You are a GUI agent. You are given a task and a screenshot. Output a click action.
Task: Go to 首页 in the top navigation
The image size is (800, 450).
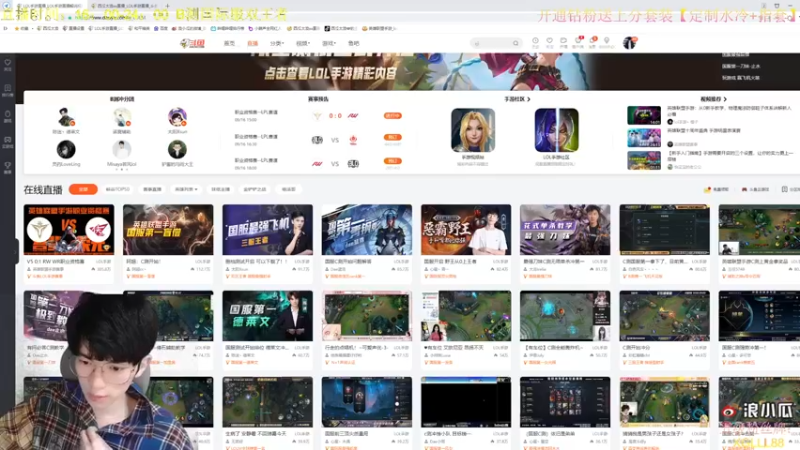click(230, 43)
